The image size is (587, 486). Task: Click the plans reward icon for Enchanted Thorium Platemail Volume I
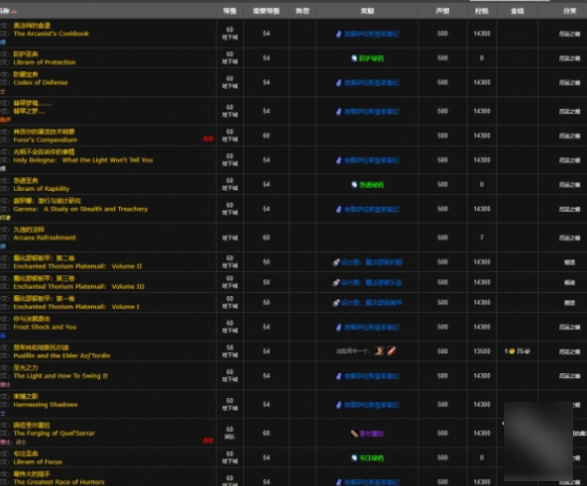[336, 303]
